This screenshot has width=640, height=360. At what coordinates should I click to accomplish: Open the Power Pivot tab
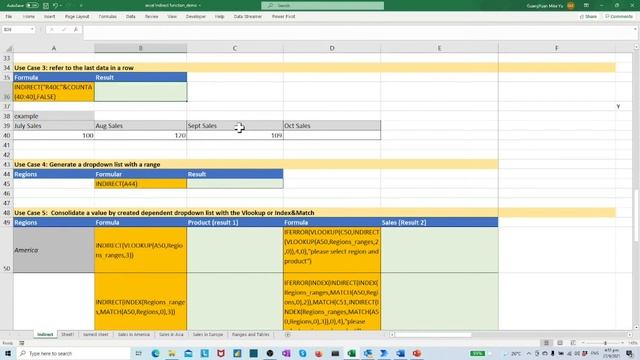point(283,17)
